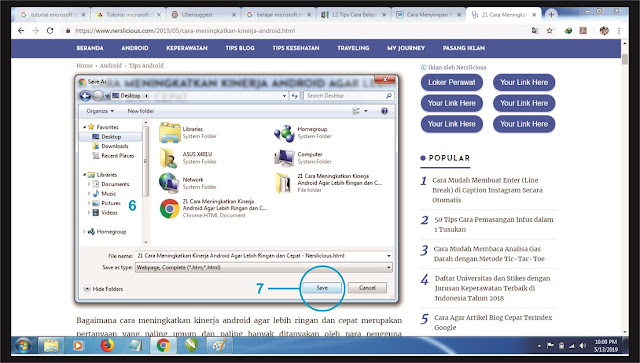Viewport: 640px width, 363px height.
Task: Open Desktop address path dropdown
Action: pos(284,96)
